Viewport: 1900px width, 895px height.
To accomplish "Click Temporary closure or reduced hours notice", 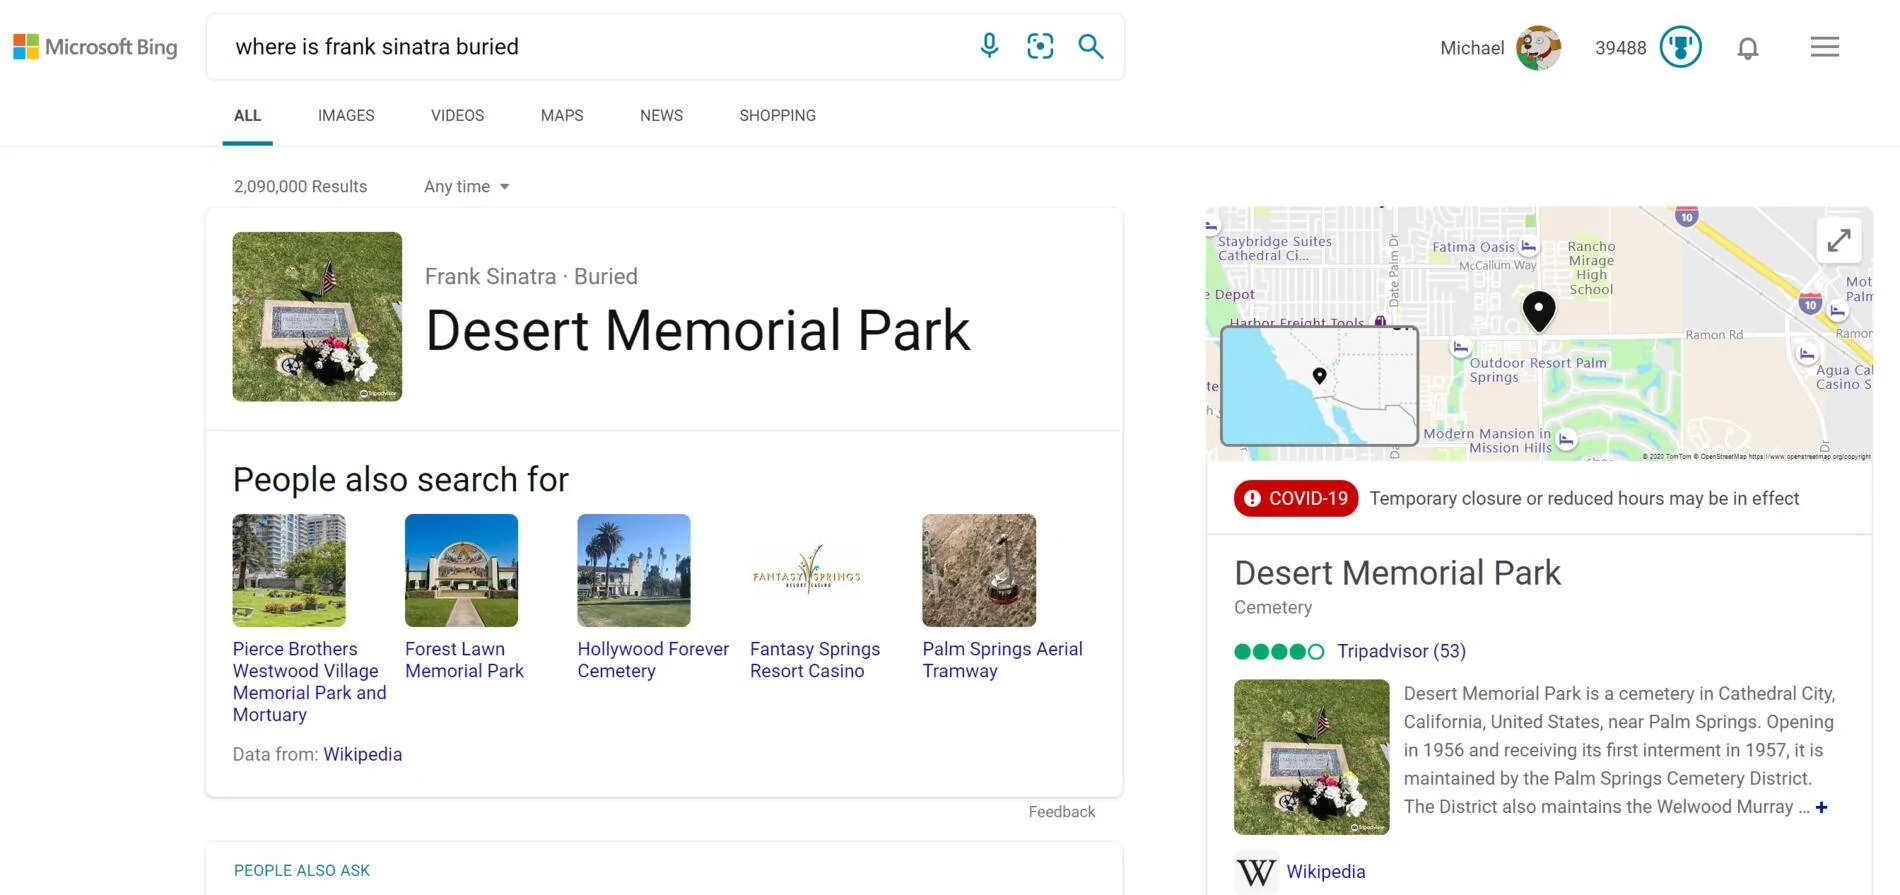I will [1584, 499].
